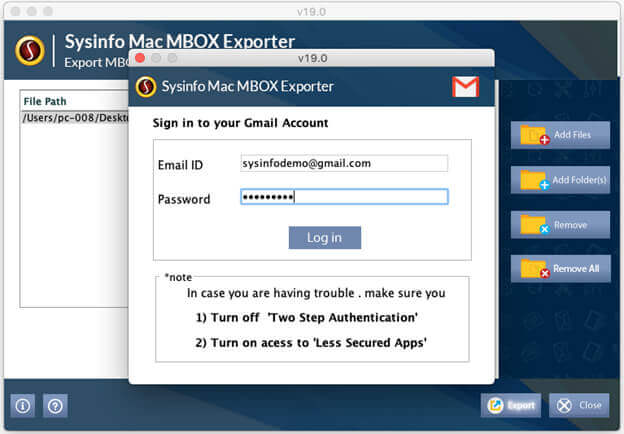Open the info icon at bottom left
The height and width of the screenshot is (434, 624).
point(23,406)
